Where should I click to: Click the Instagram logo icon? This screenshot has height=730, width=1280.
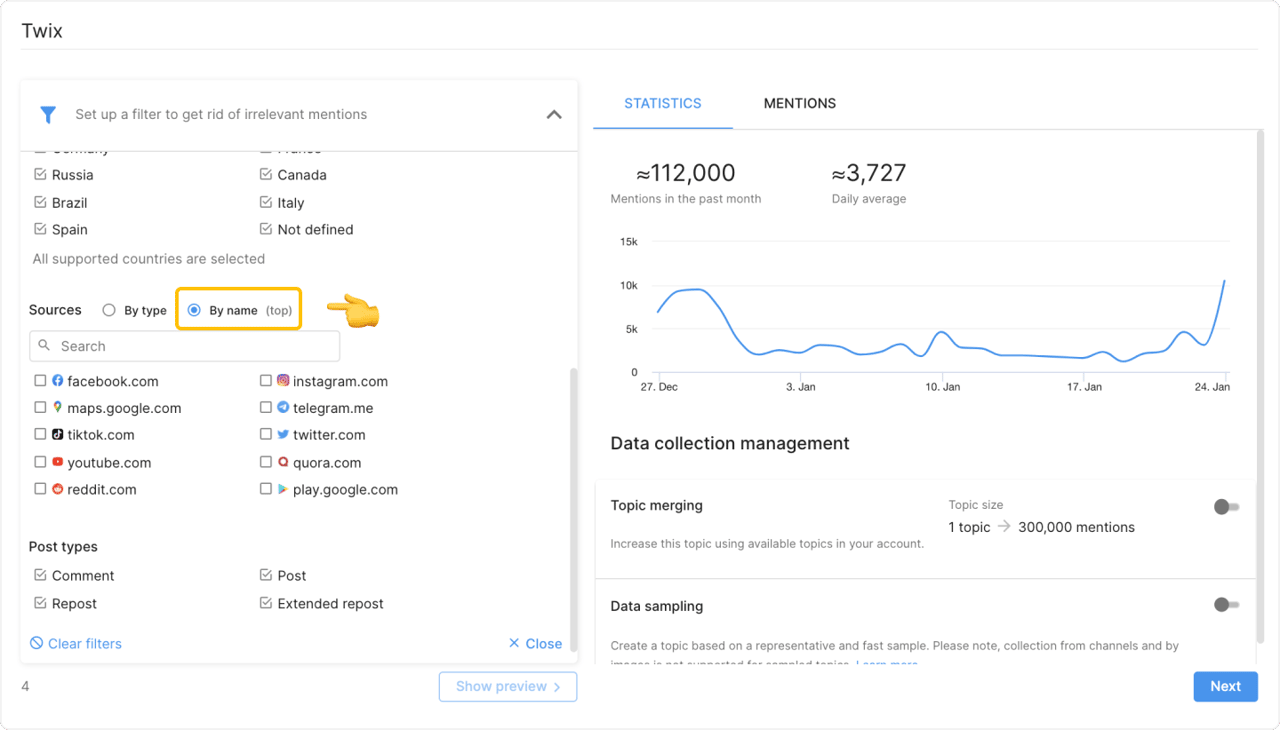[283, 381]
